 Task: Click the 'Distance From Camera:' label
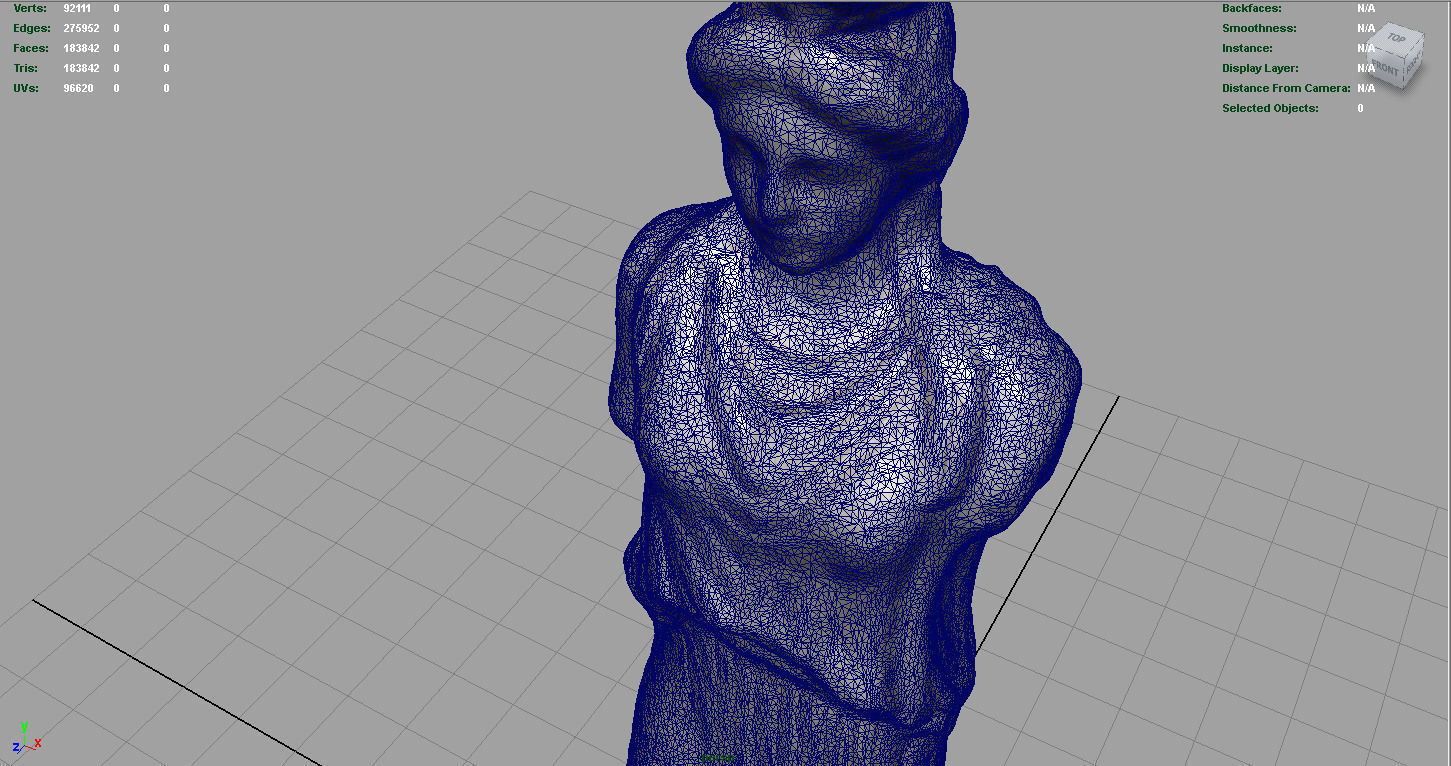(x=1286, y=88)
